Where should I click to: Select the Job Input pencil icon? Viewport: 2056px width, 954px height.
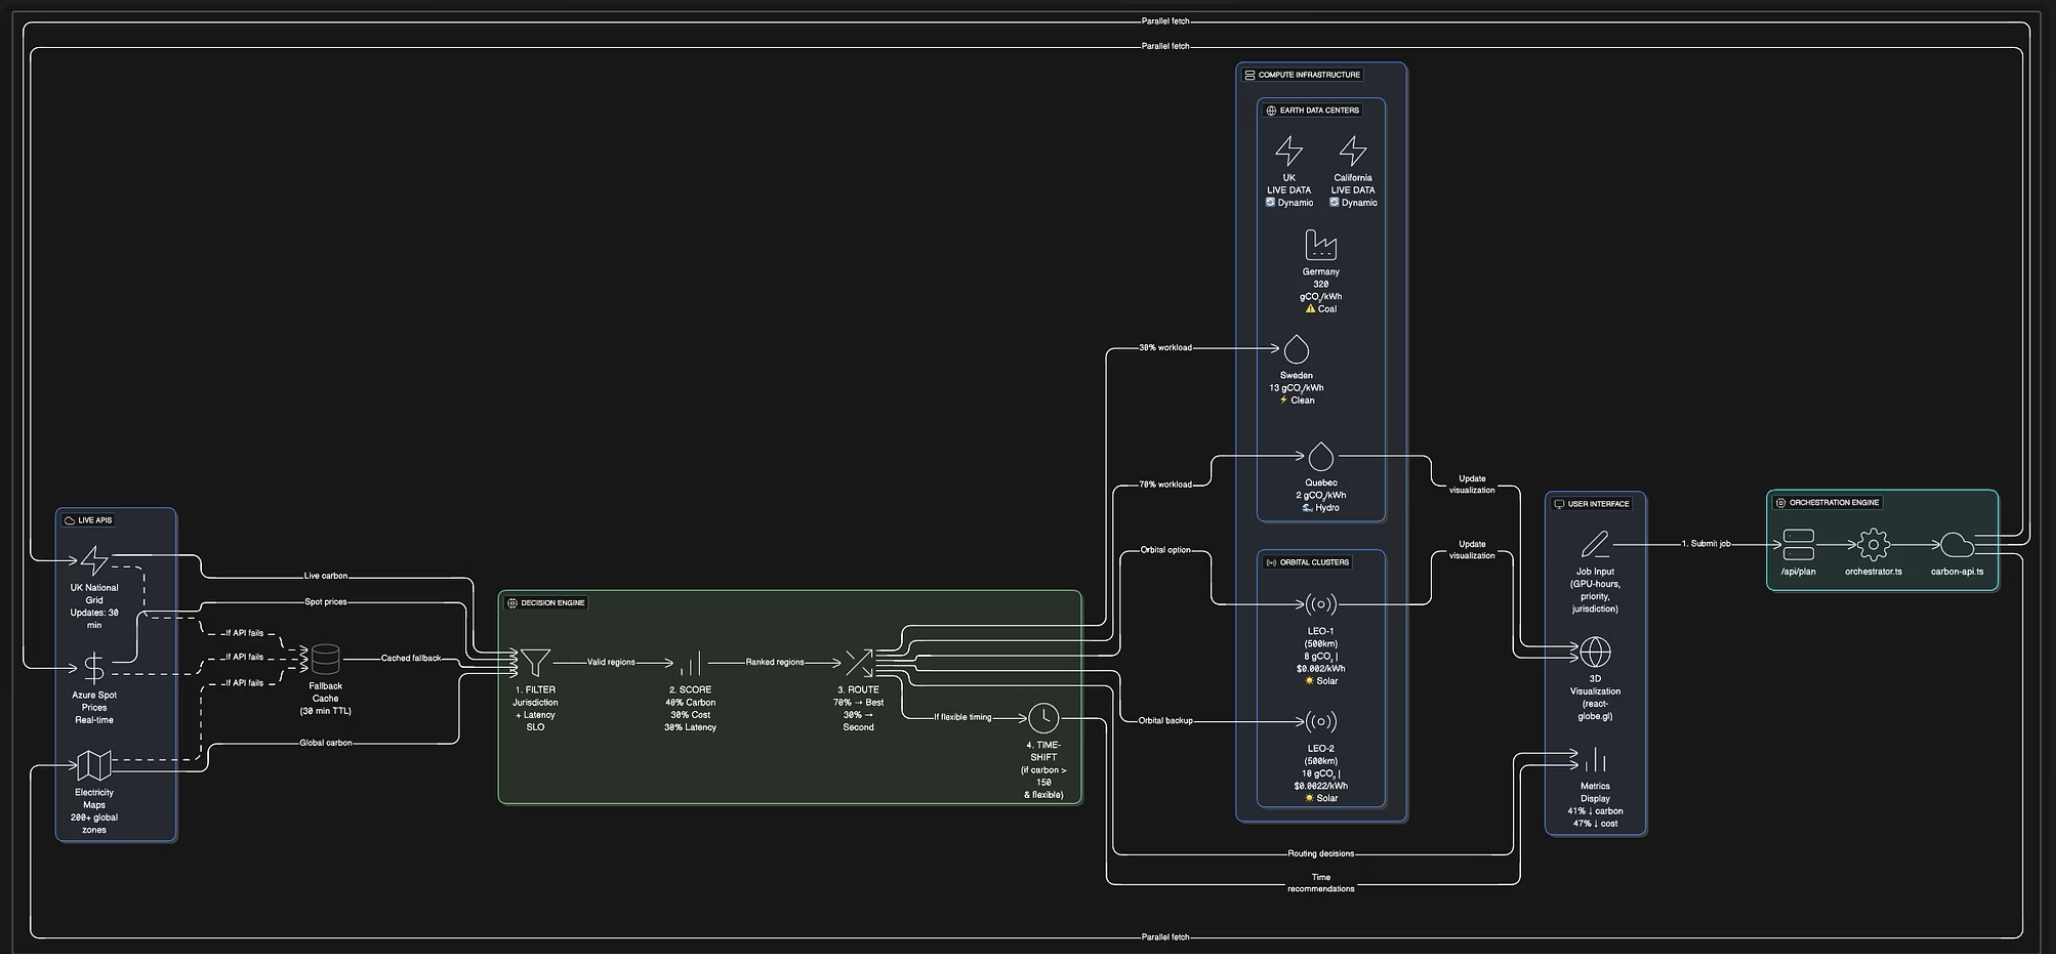click(x=1595, y=544)
